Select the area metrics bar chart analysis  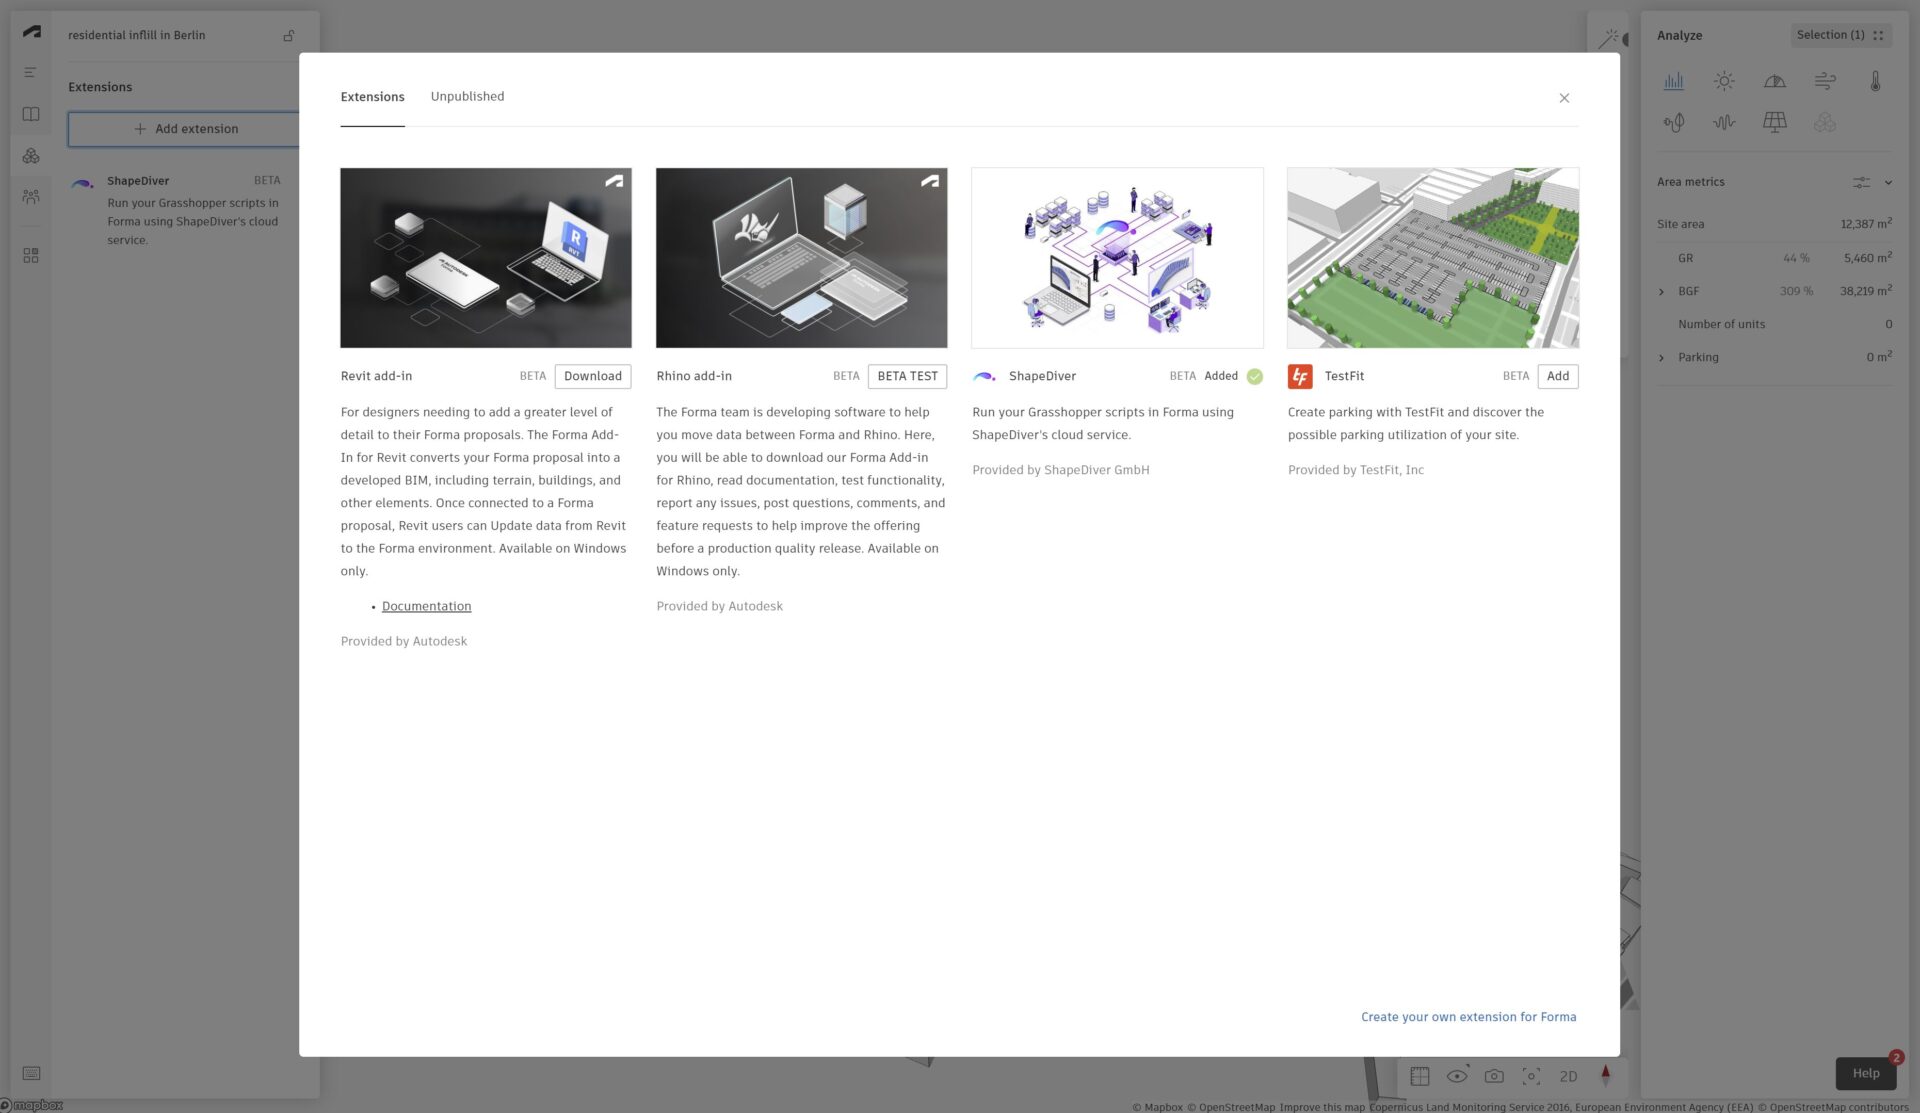coord(1674,81)
